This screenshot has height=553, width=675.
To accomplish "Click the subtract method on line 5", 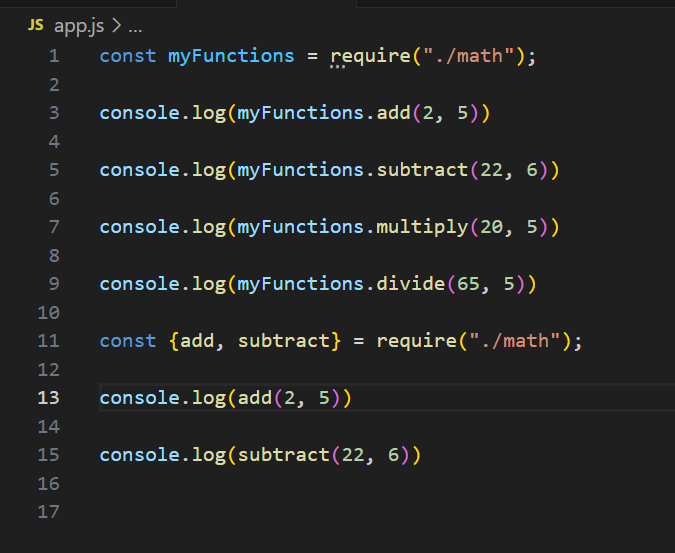I will point(422,170).
